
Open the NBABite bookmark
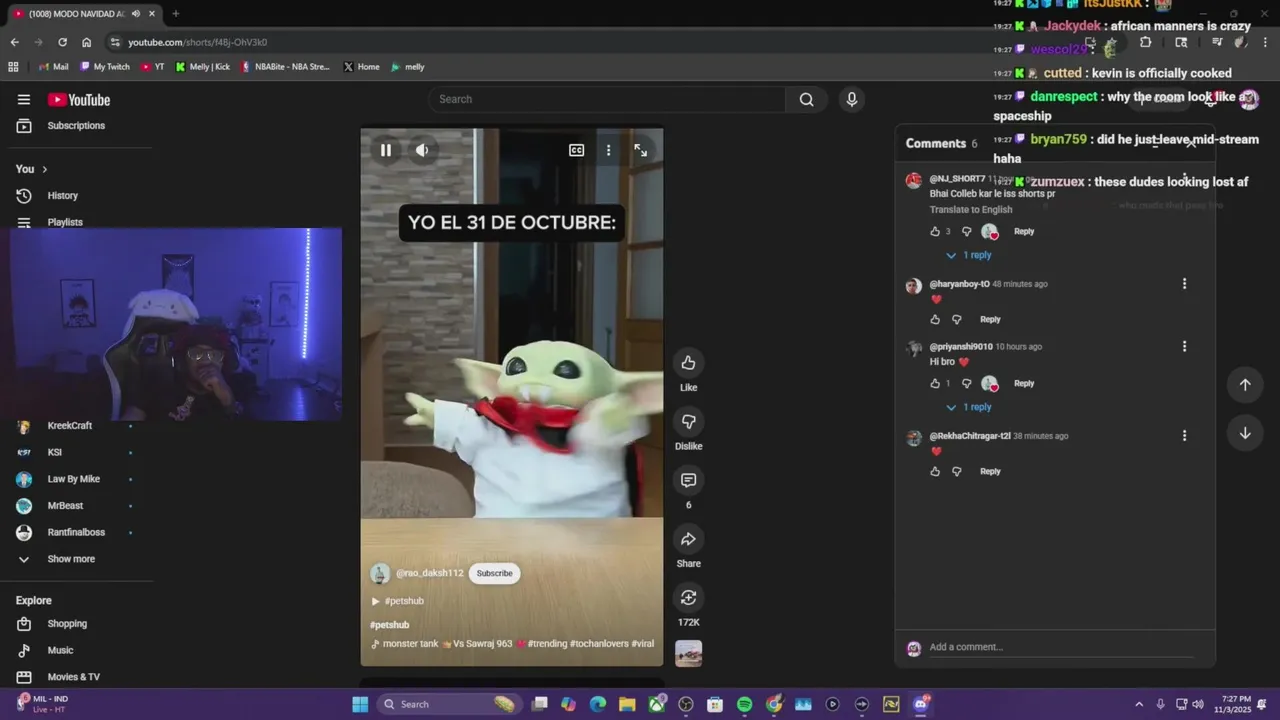coord(285,67)
